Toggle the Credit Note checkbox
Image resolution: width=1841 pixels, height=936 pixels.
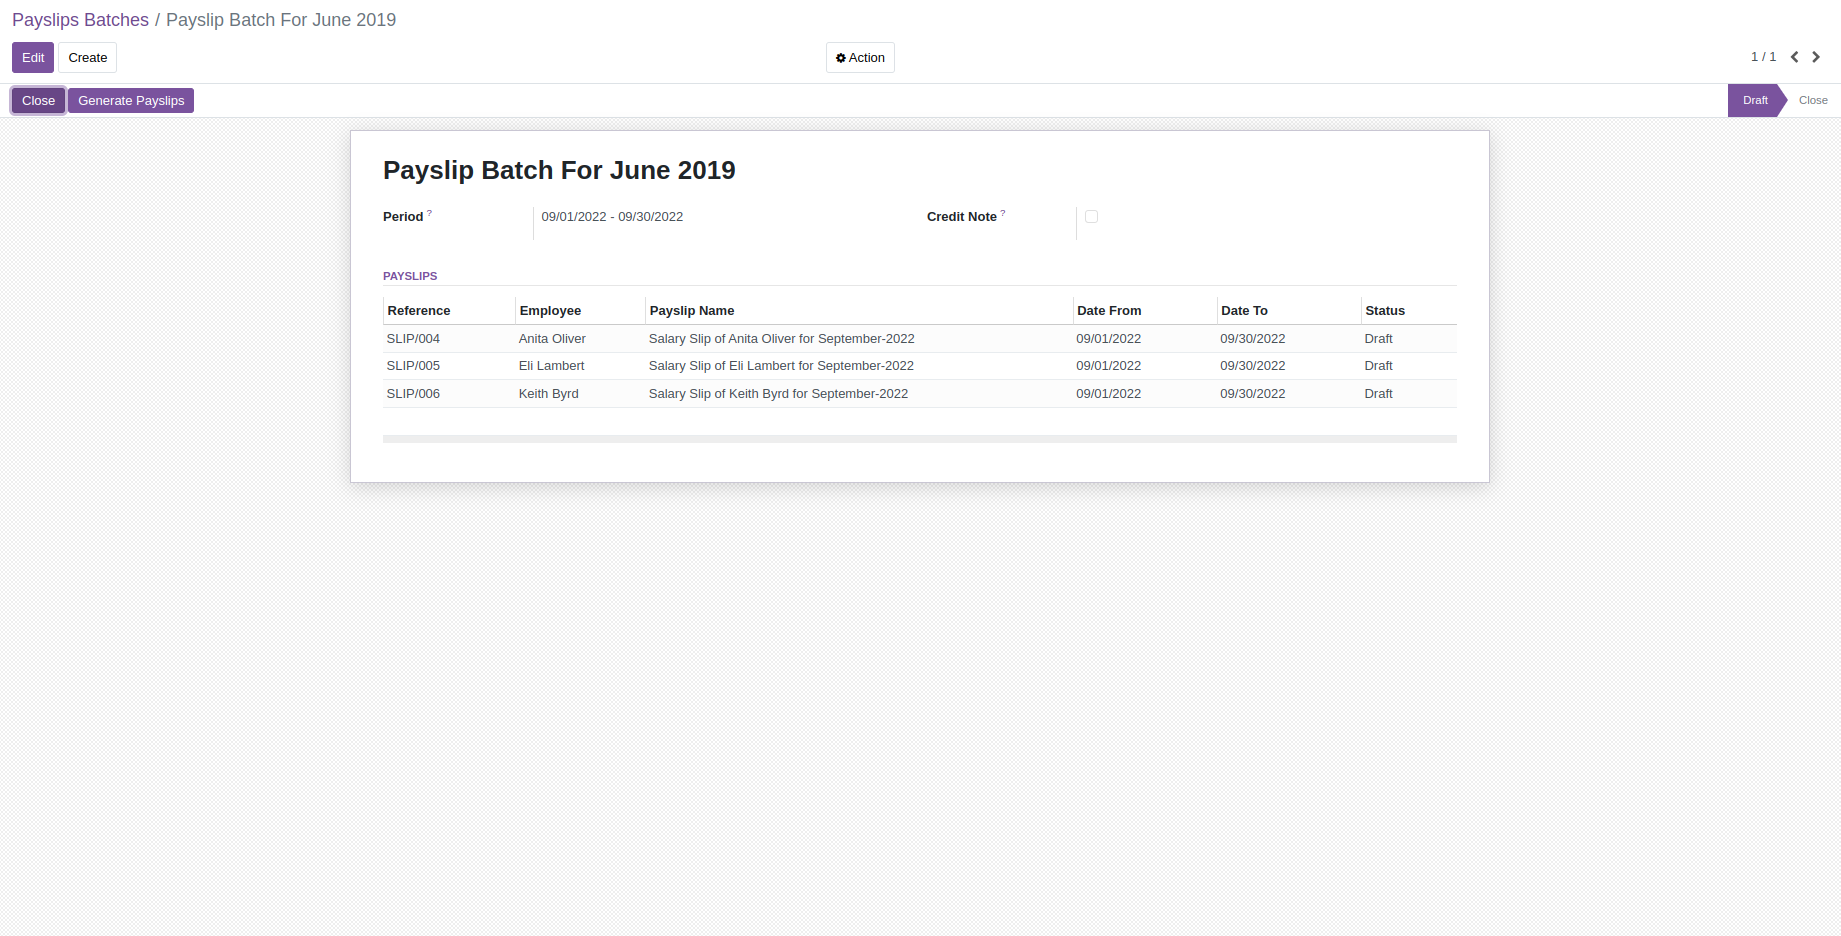(1091, 216)
